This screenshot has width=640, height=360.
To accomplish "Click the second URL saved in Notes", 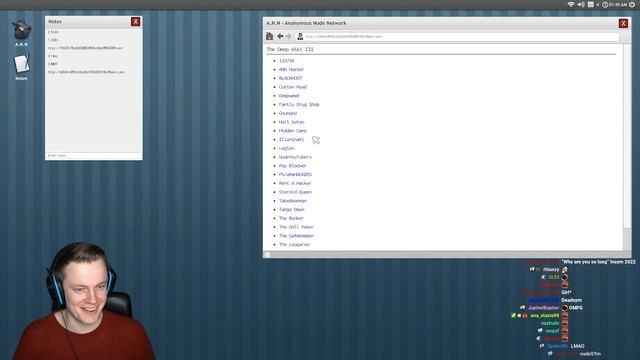I will 86,72.
